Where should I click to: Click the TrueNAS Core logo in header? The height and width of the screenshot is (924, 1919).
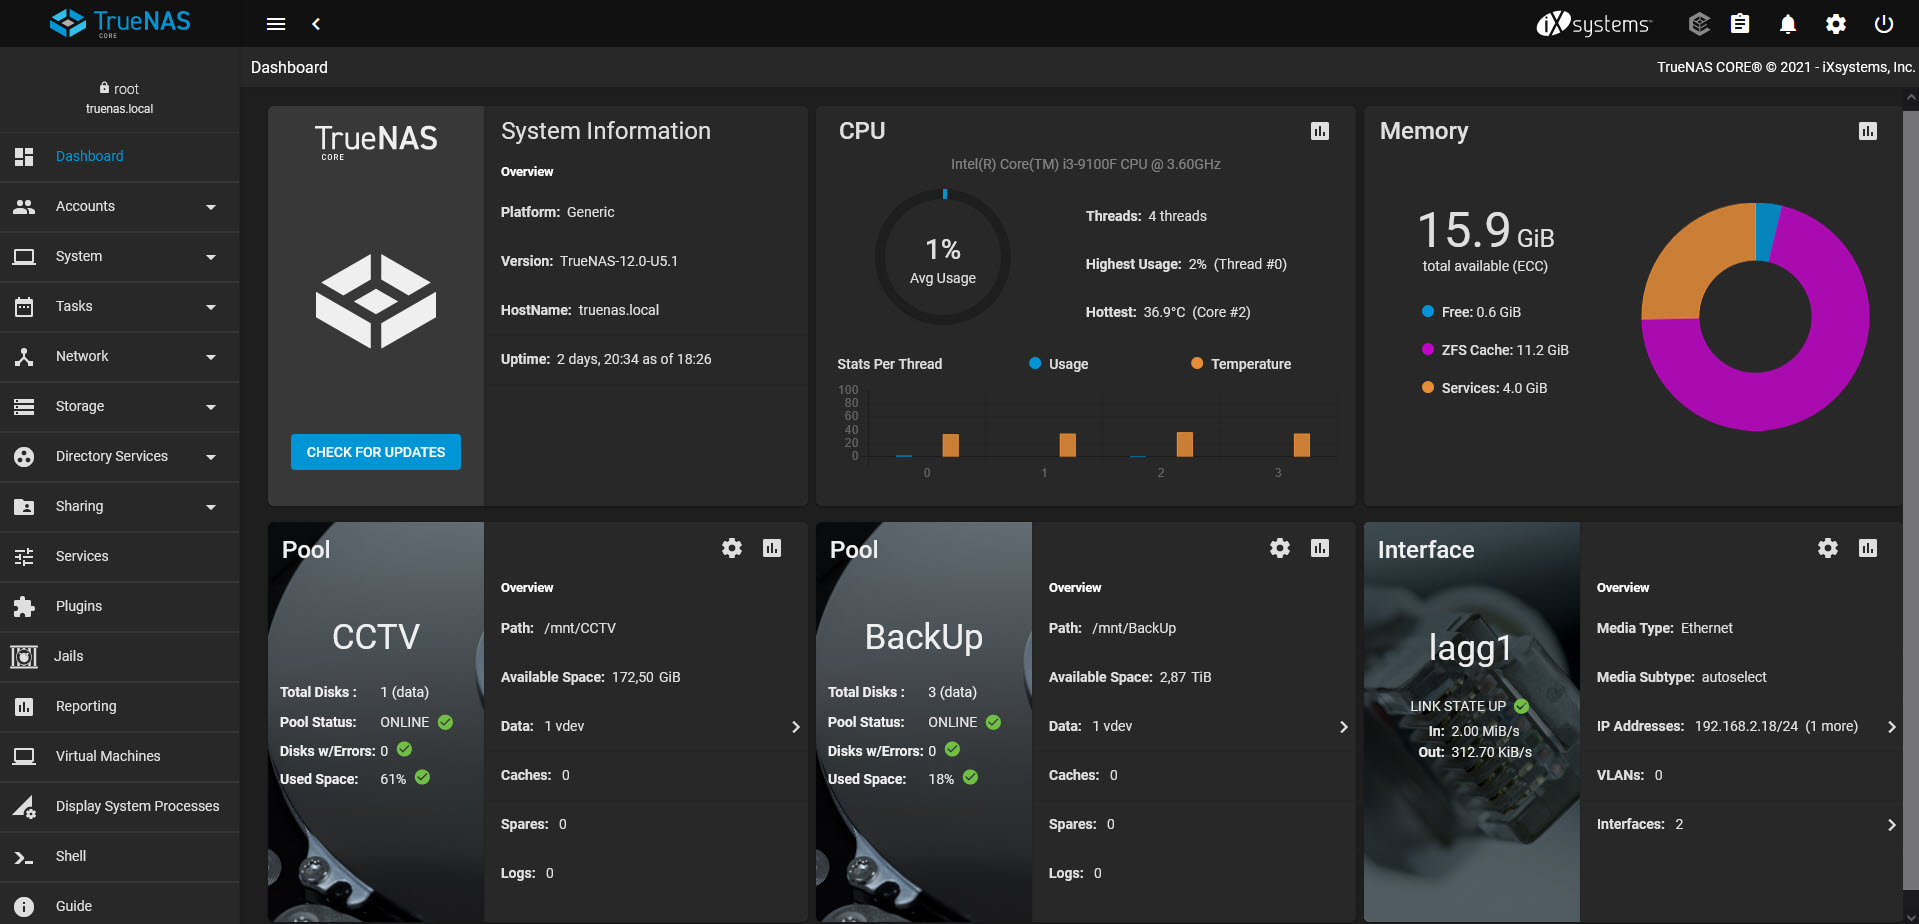[x=120, y=23]
